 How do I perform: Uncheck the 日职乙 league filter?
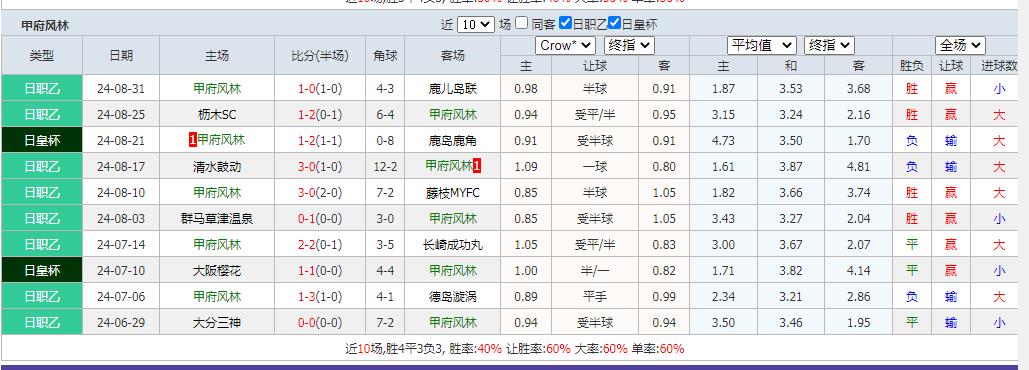coord(565,23)
